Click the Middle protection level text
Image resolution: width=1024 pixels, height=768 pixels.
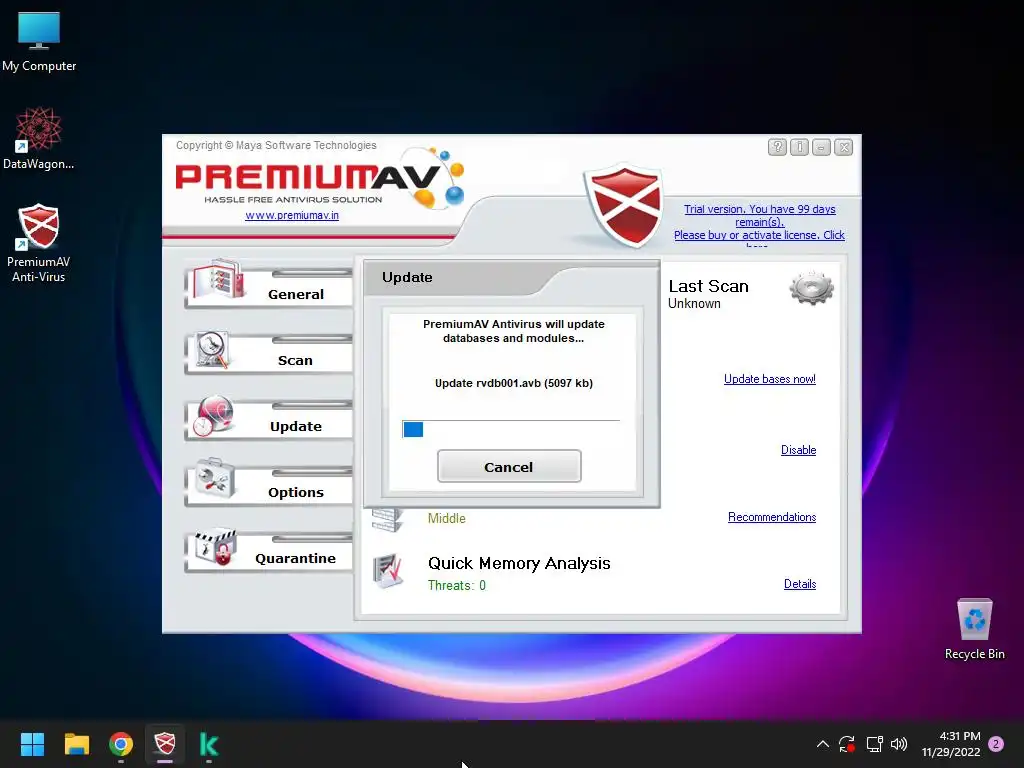point(447,519)
